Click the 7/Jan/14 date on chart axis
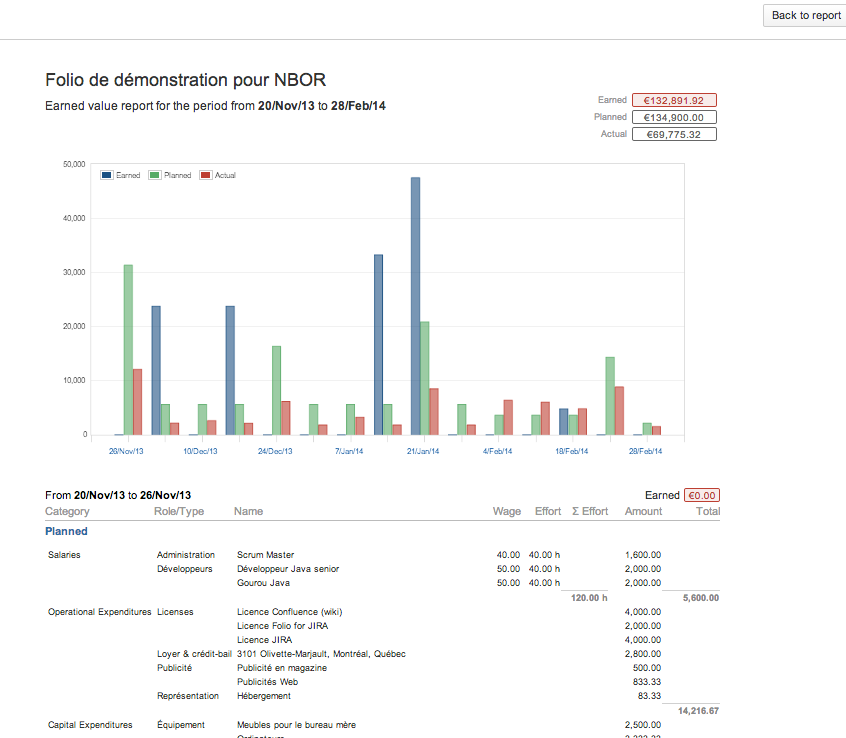Screen dimensions: 846x738 tap(349, 451)
